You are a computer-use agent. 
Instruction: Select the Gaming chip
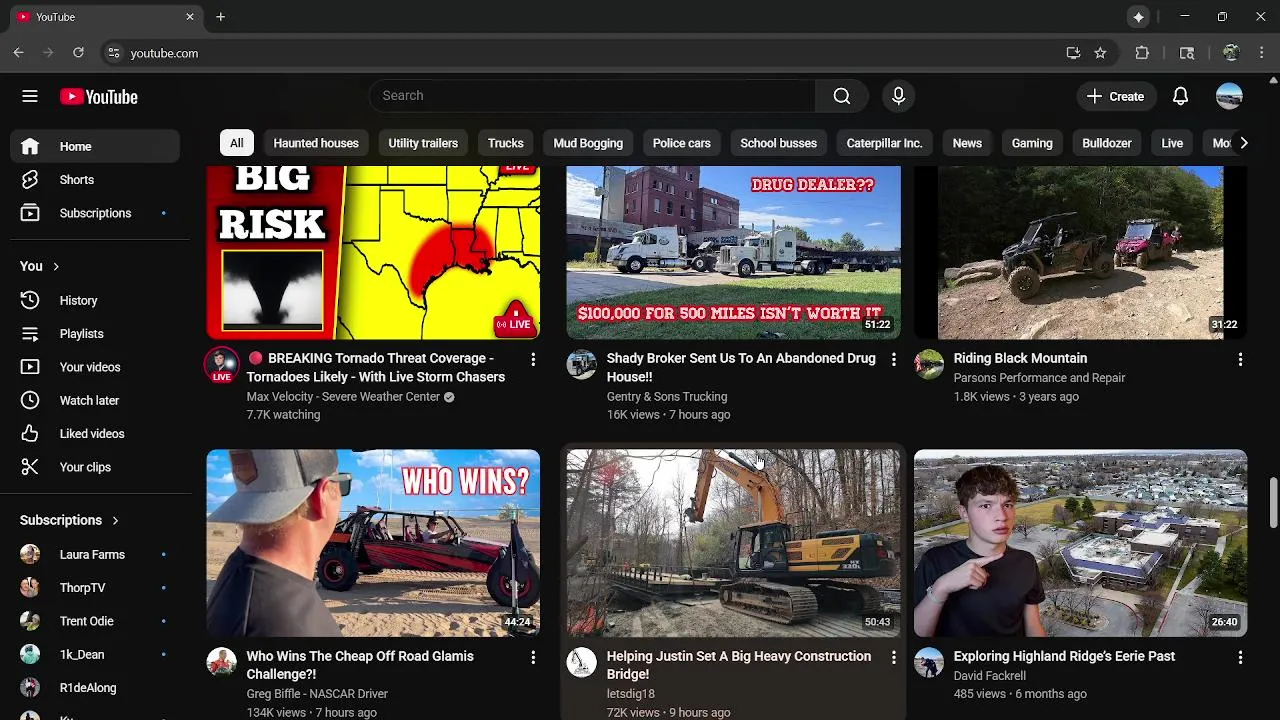click(1032, 143)
